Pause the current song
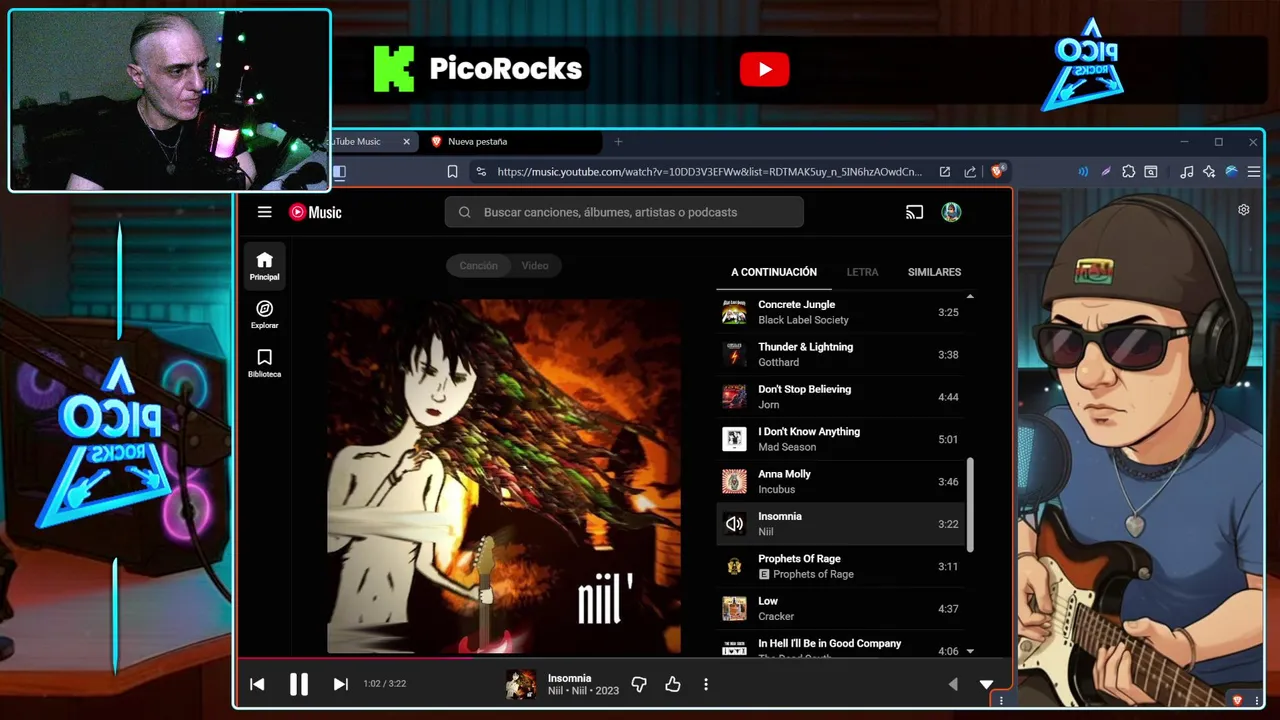1280x720 pixels. point(299,684)
